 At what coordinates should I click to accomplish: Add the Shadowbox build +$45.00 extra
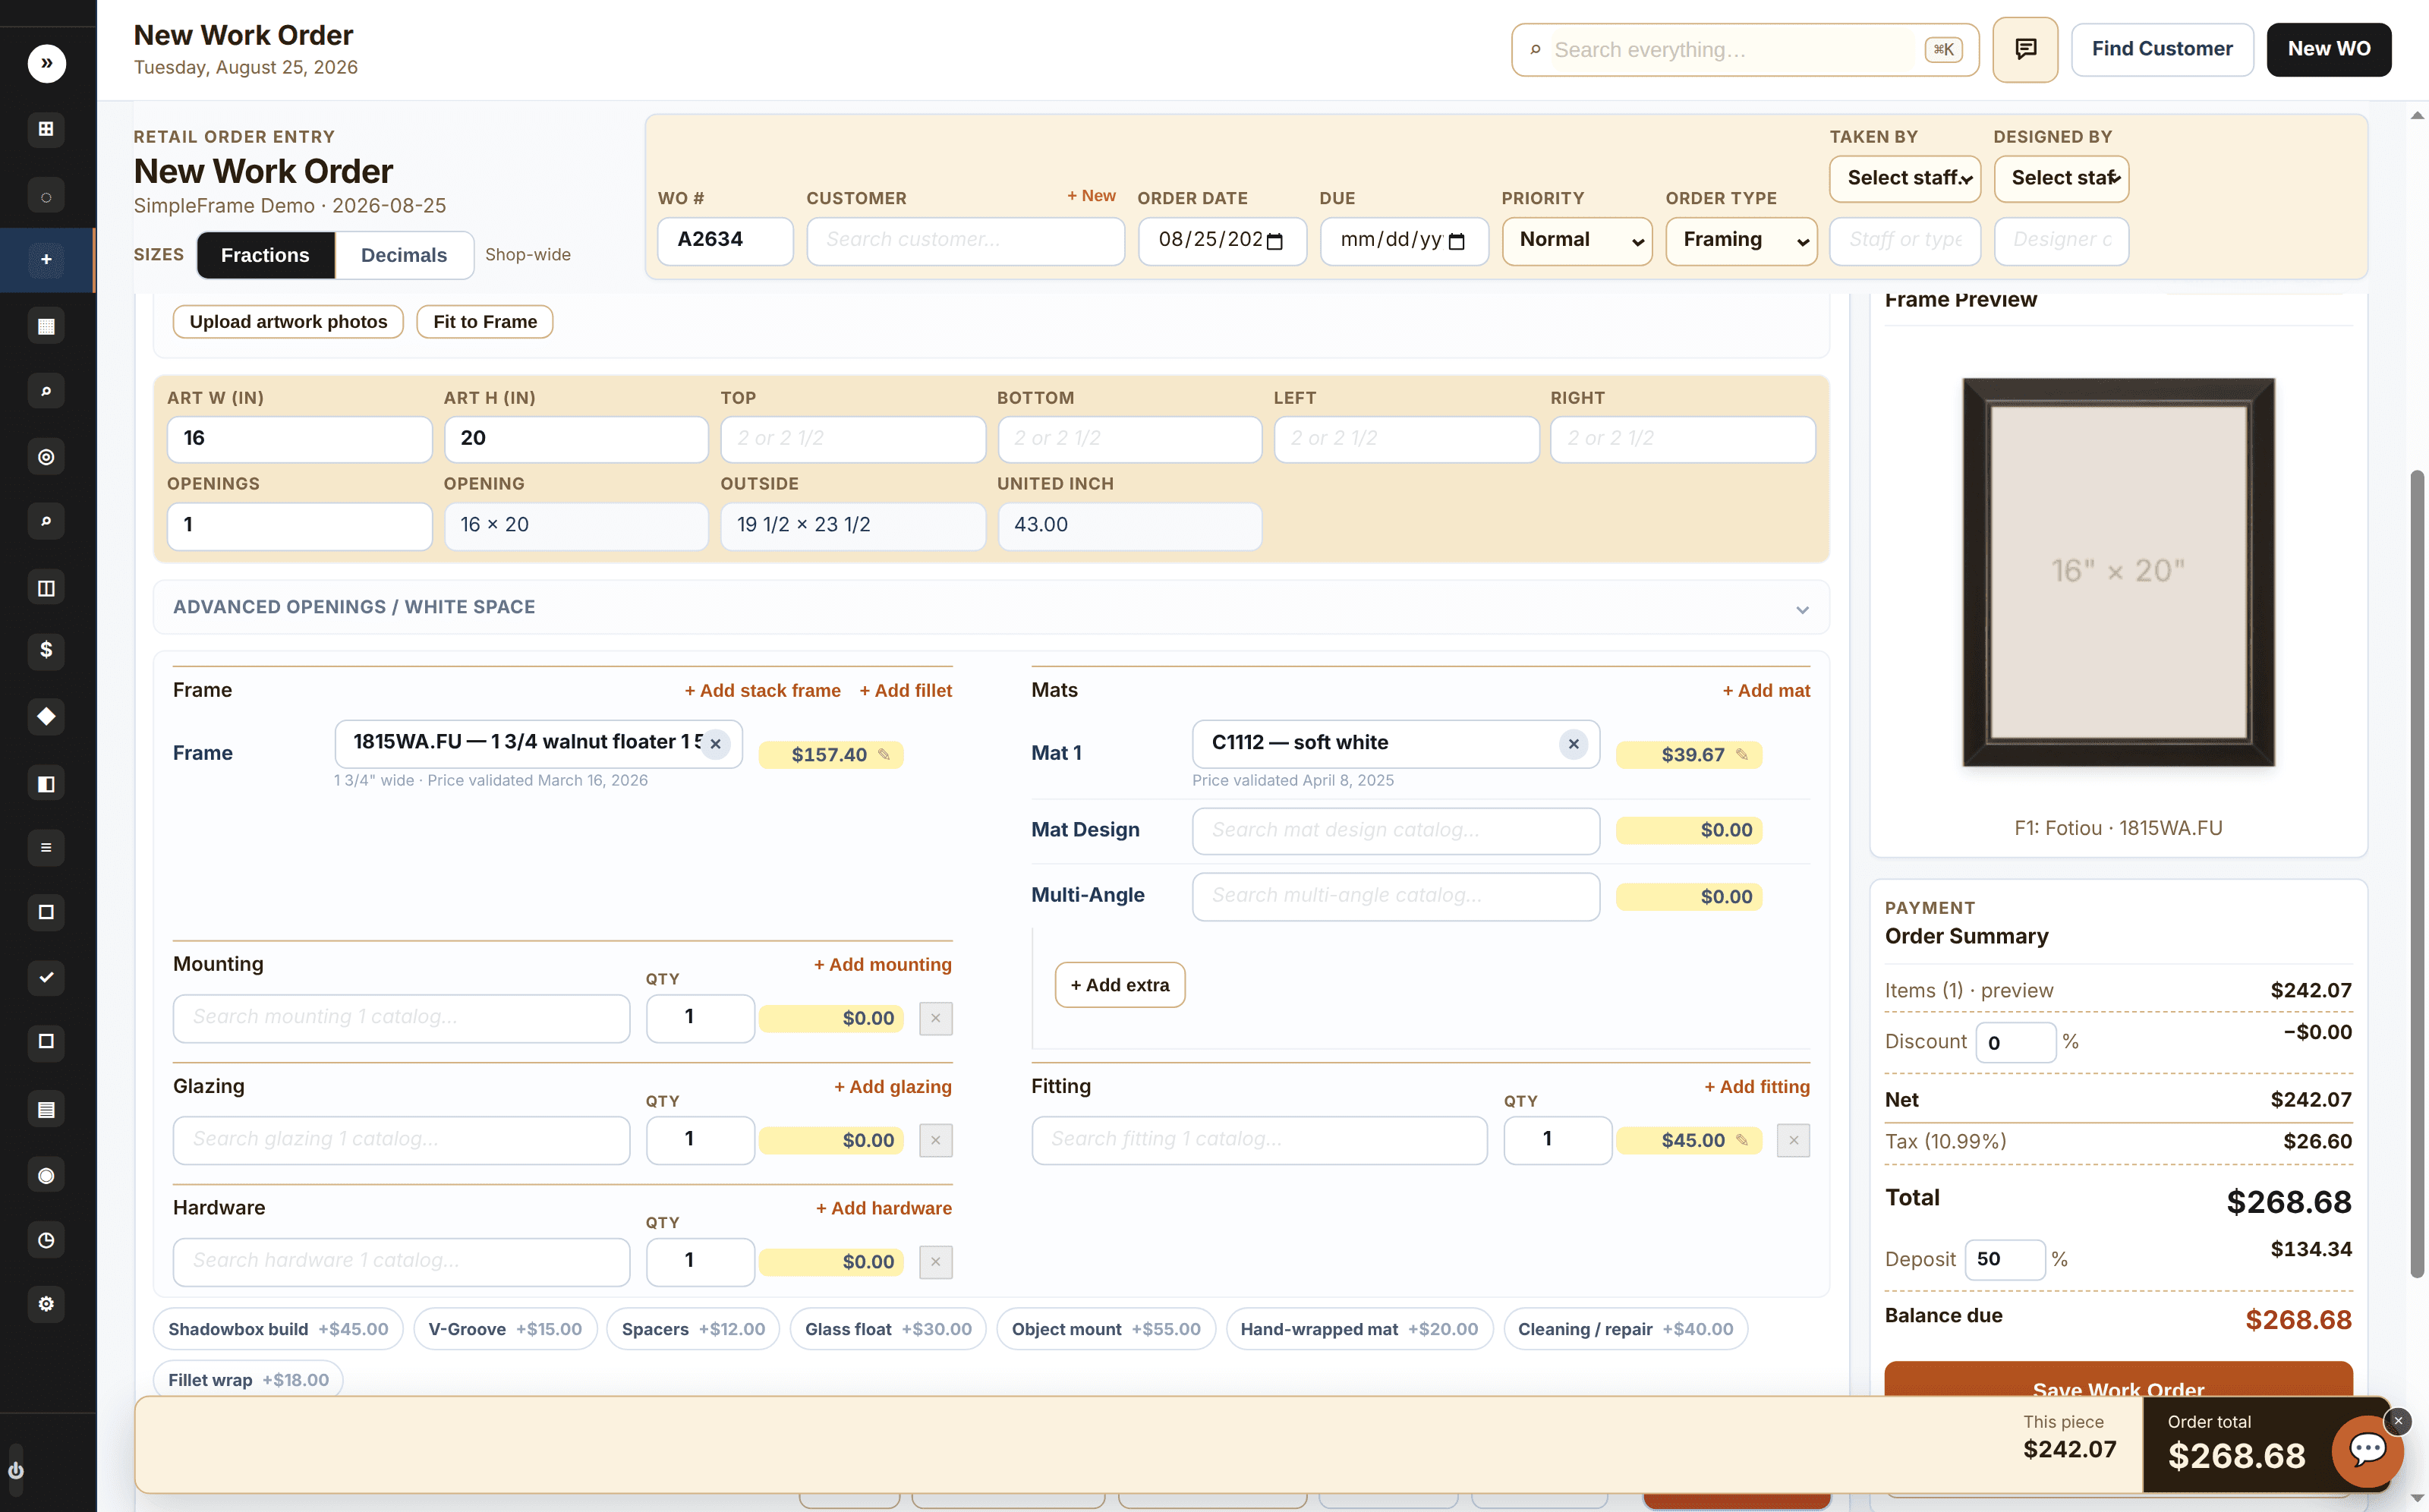[278, 1329]
